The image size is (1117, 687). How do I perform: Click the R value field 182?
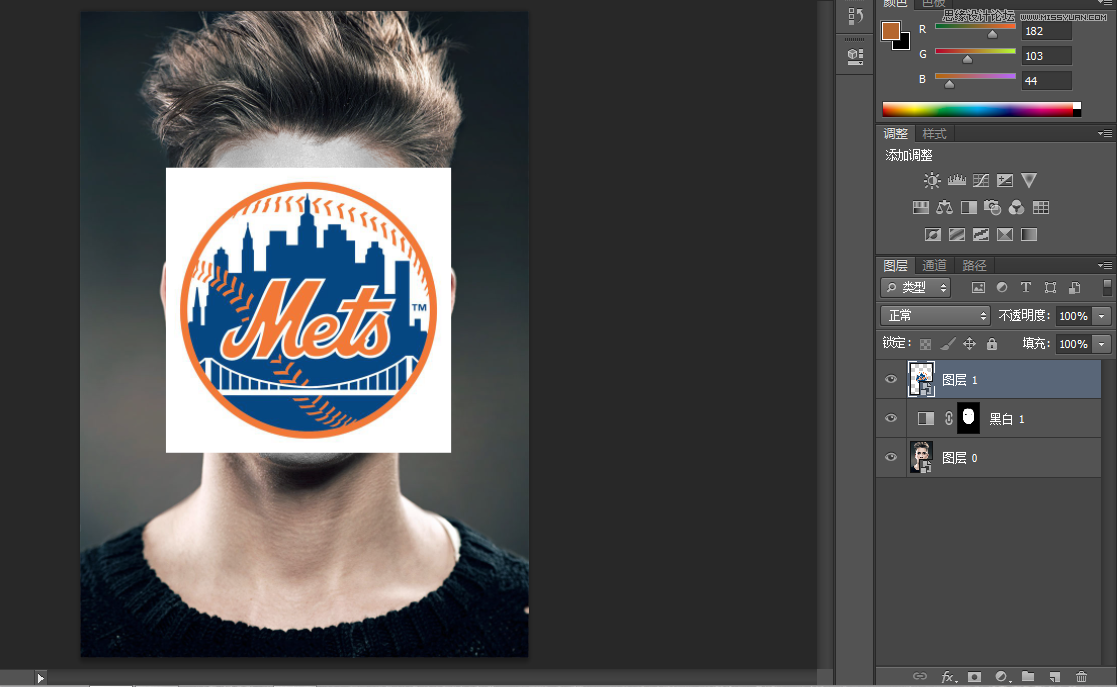pos(1046,31)
